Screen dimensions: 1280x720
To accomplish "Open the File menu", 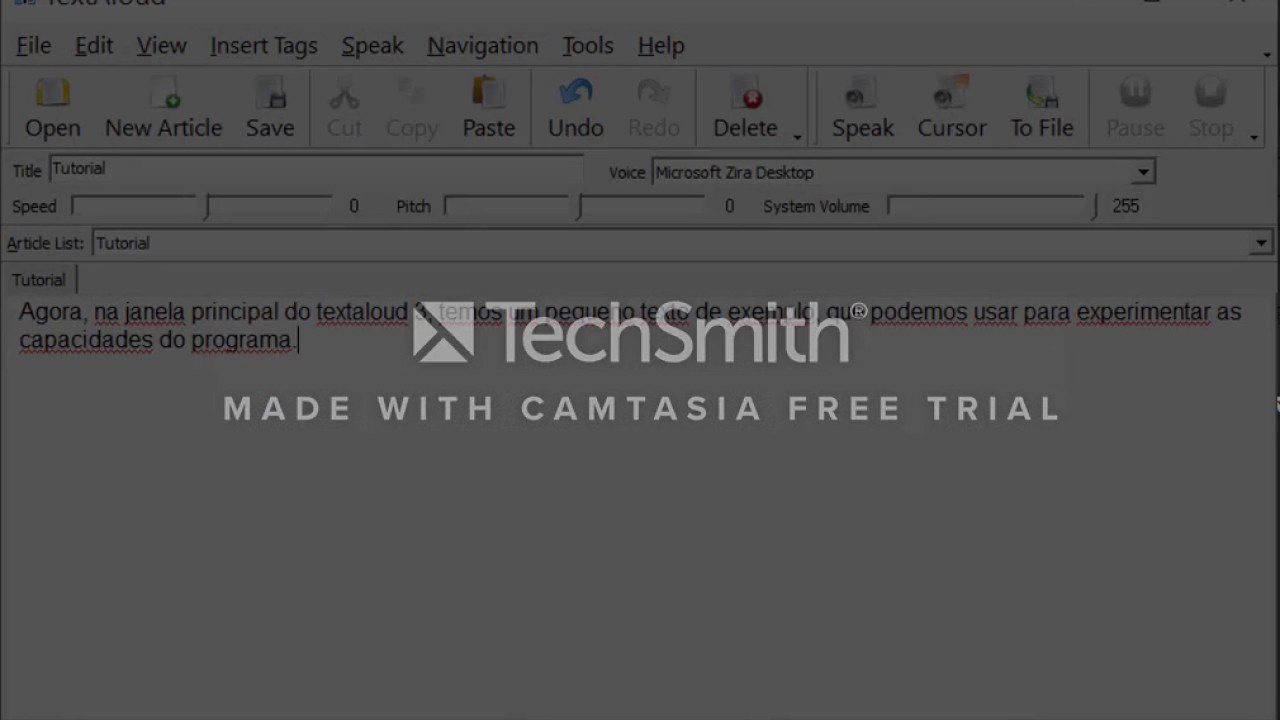I will click(x=33, y=45).
